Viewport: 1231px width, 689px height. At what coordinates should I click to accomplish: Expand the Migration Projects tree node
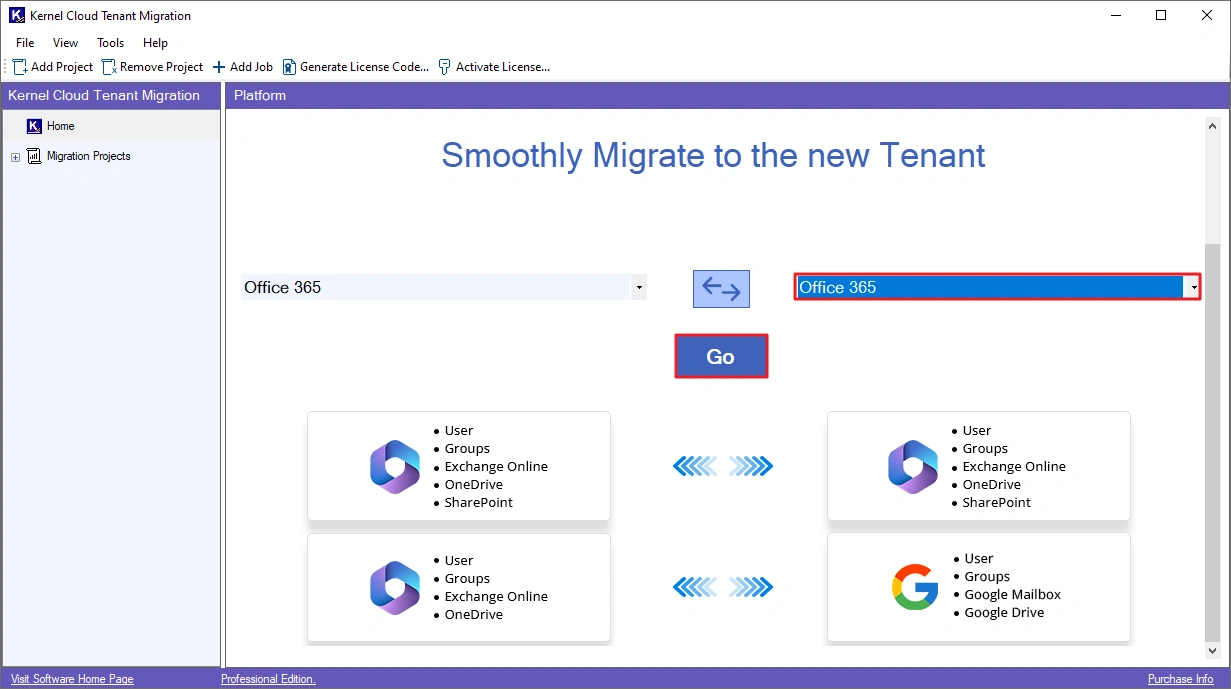tap(15, 157)
